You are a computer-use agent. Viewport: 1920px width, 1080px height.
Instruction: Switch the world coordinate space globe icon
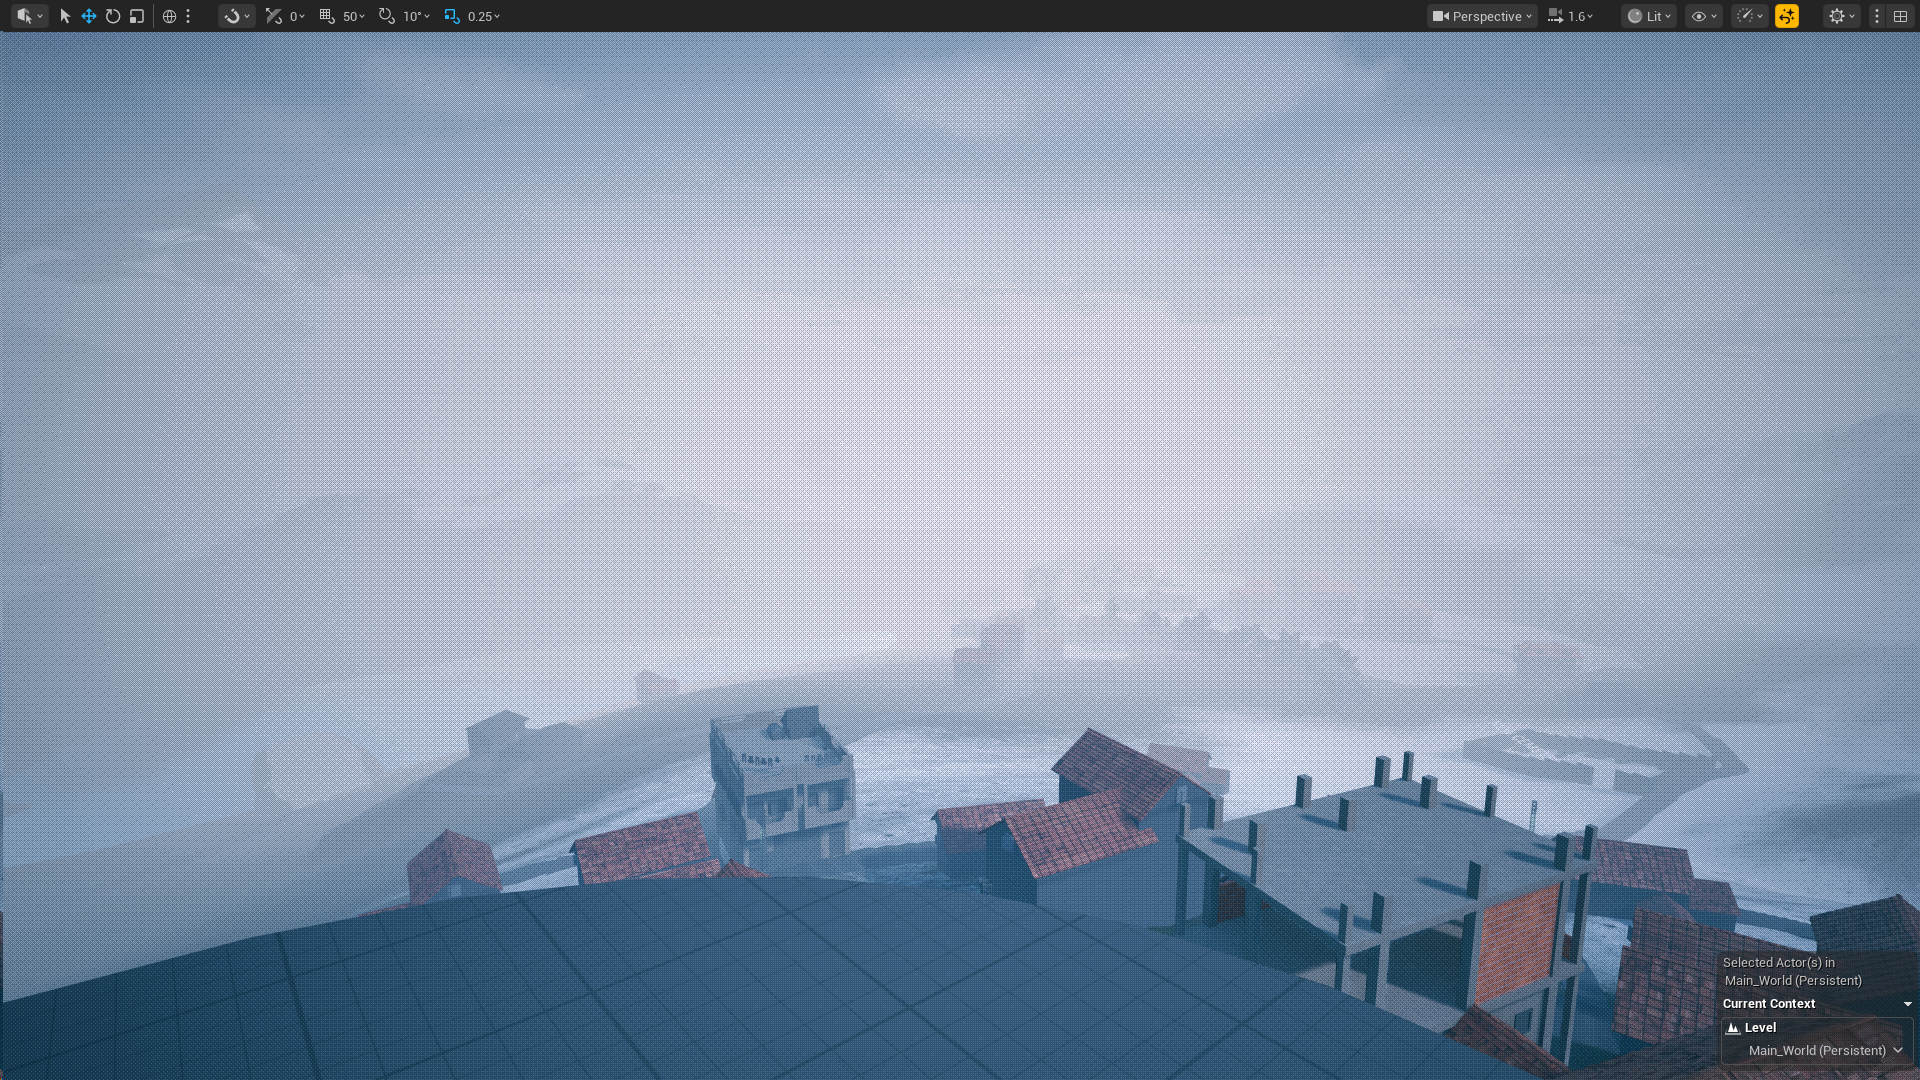169,16
